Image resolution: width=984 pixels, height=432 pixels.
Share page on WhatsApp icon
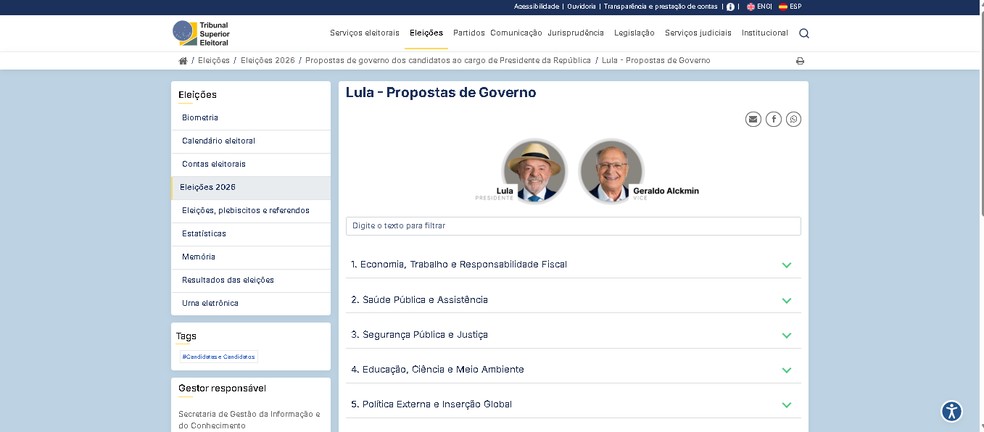click(x=794, y=119)
